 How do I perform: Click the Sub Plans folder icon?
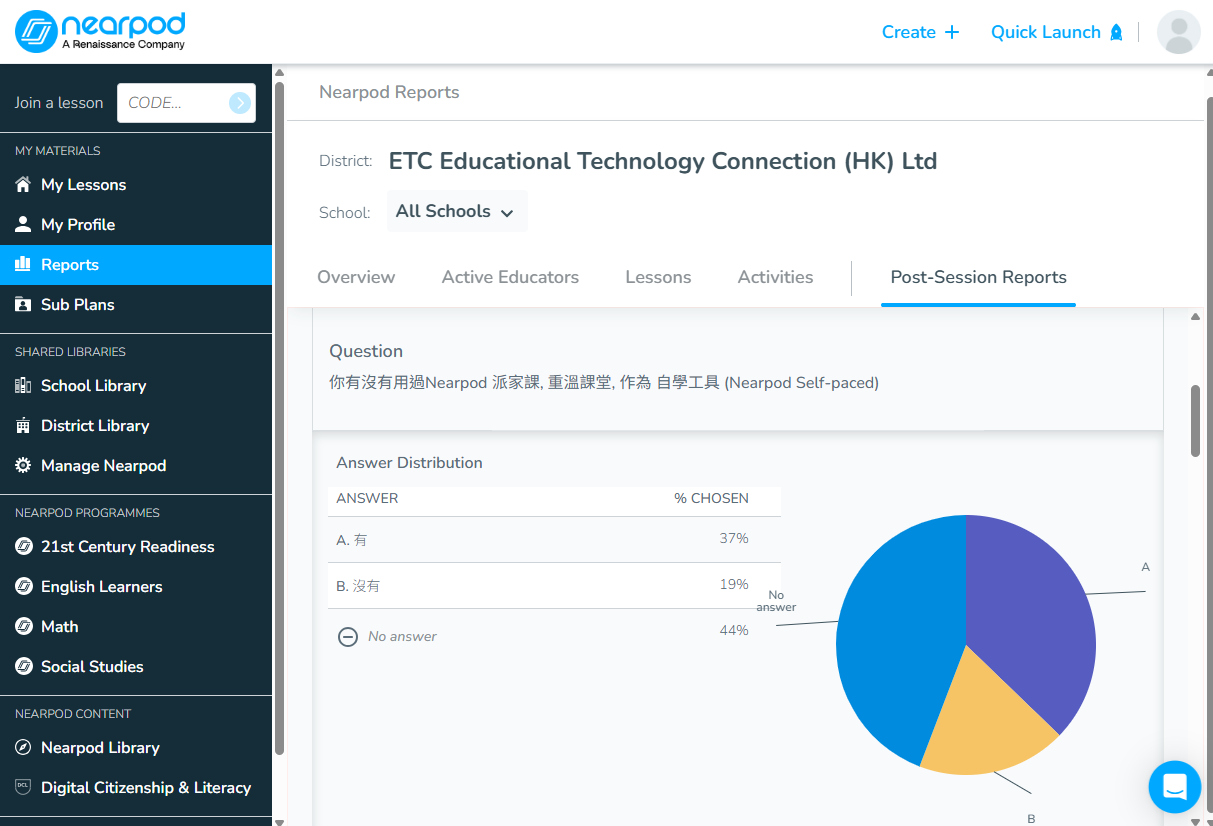pyautogui.click(x=23, y=305)
